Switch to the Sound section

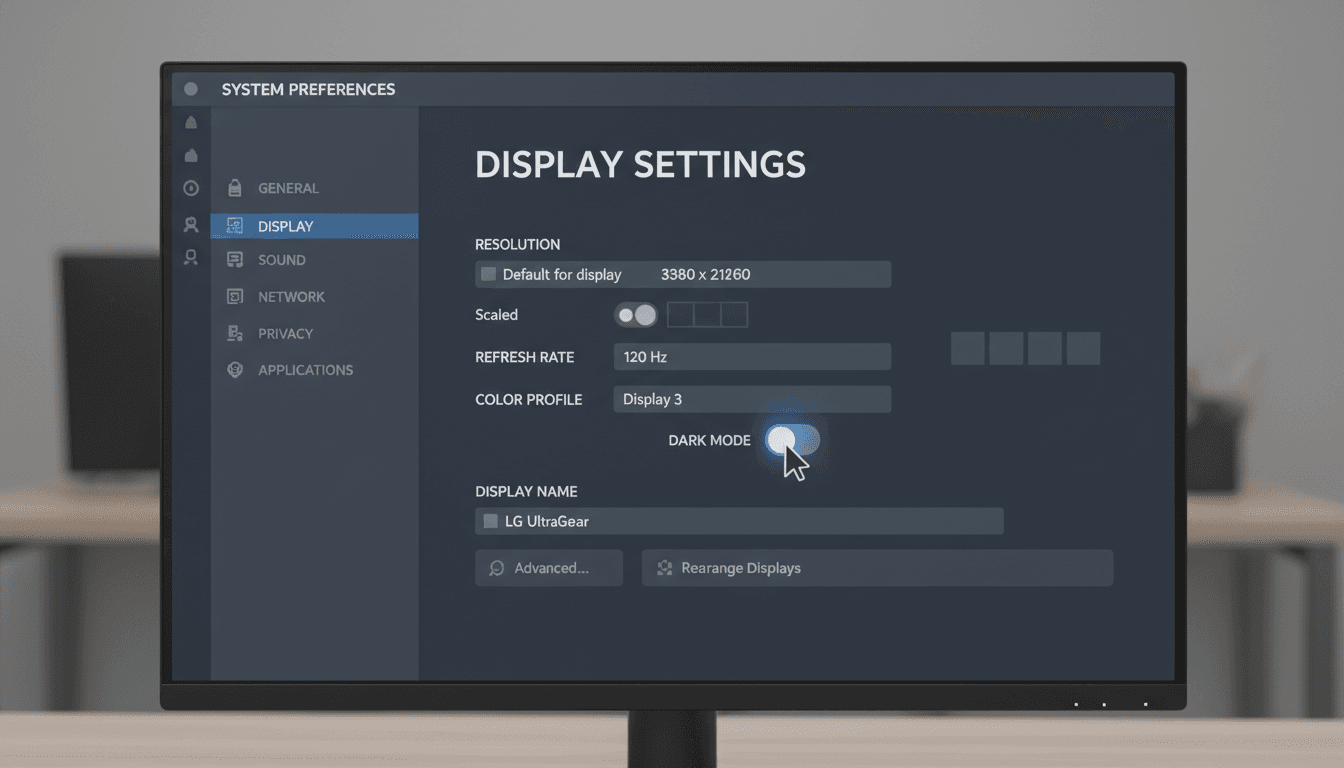coord(288,259)
